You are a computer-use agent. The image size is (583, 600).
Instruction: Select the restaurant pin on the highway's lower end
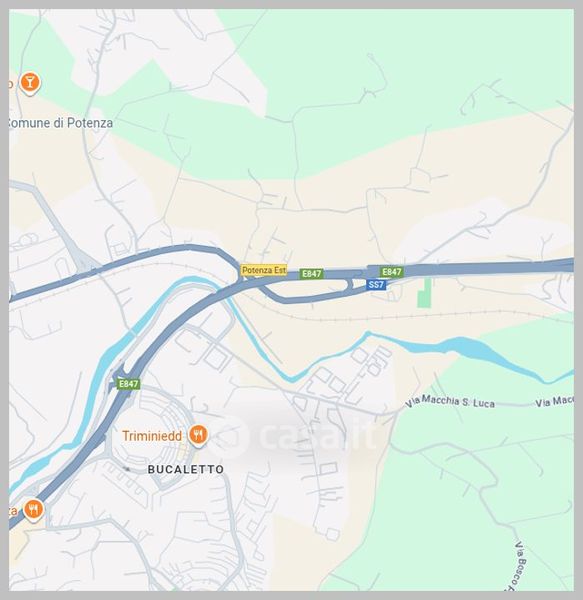tap(33, 510)
